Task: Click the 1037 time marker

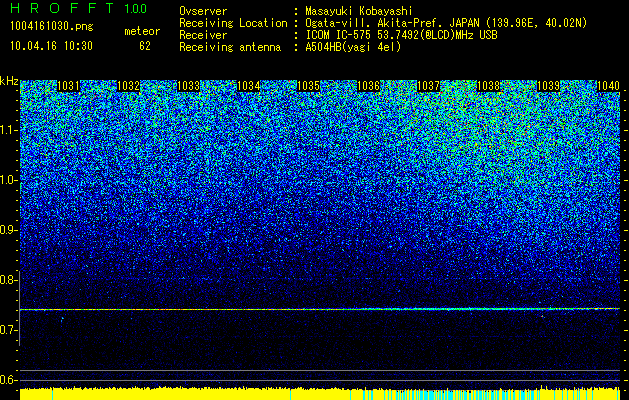Action: [x=428, y=86]
